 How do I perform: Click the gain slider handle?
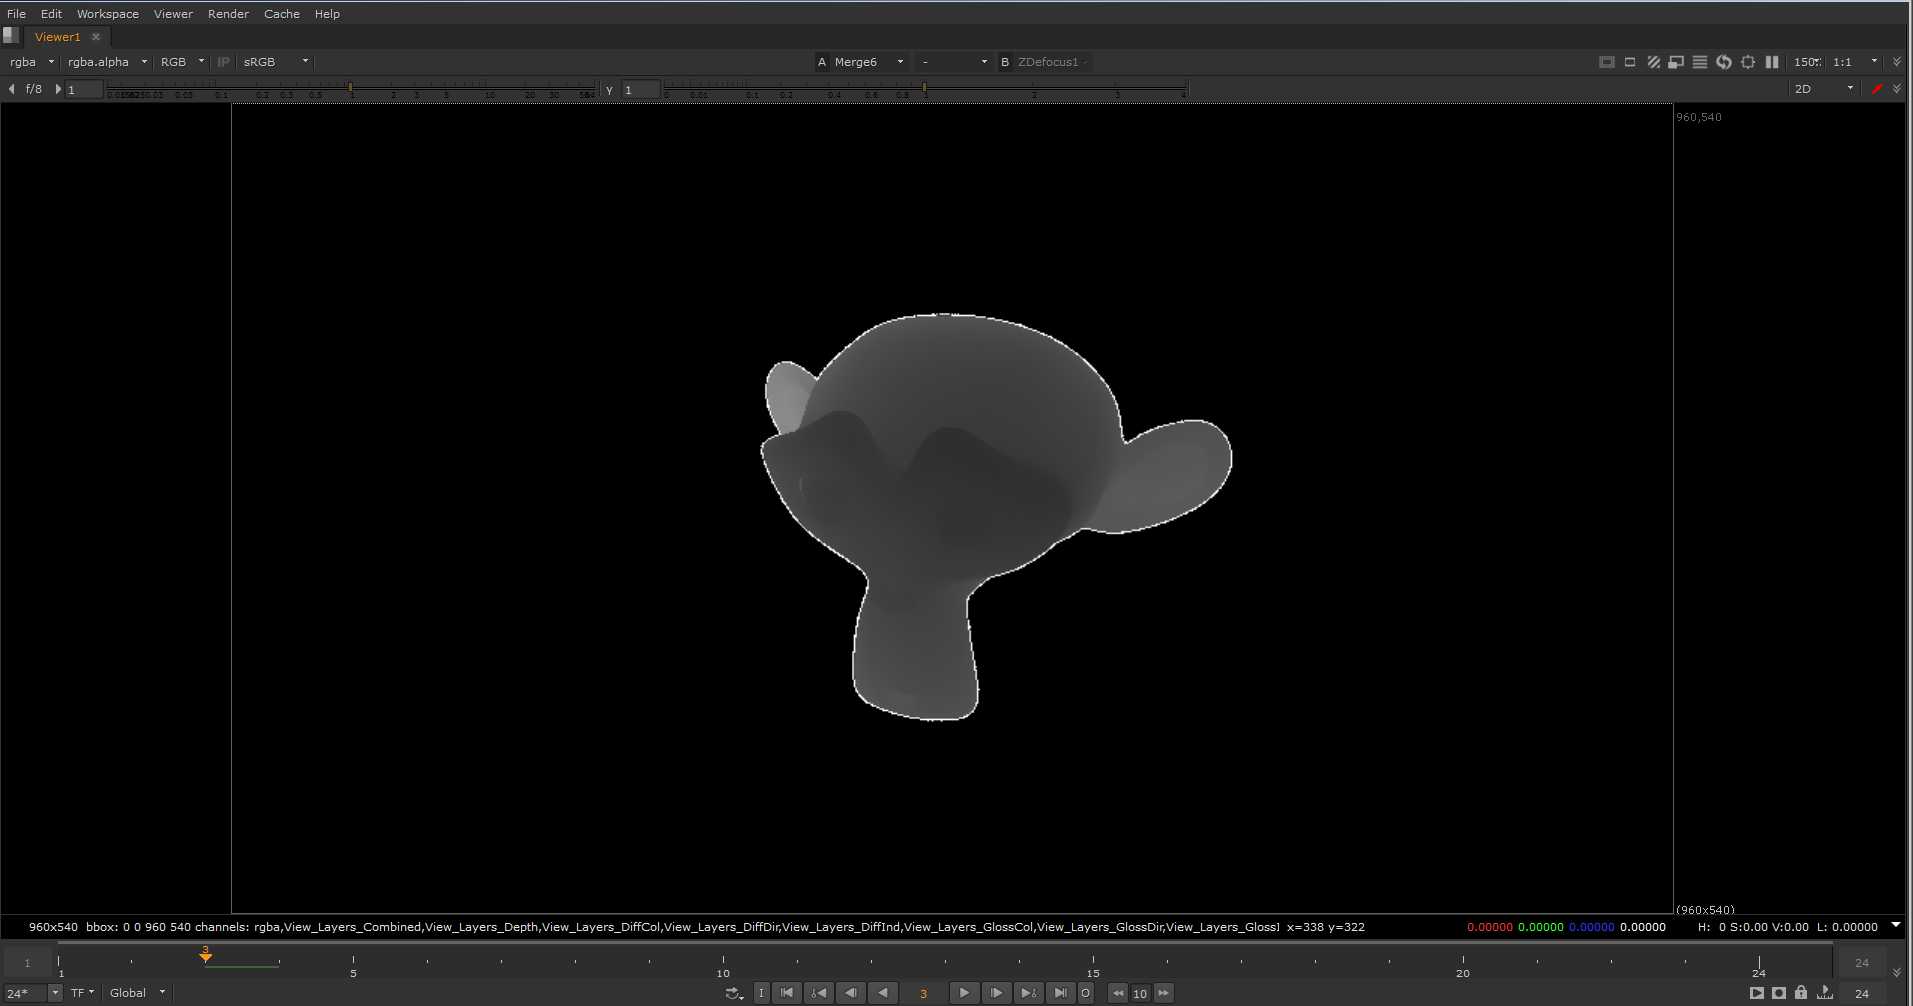(x=350, y=89)
